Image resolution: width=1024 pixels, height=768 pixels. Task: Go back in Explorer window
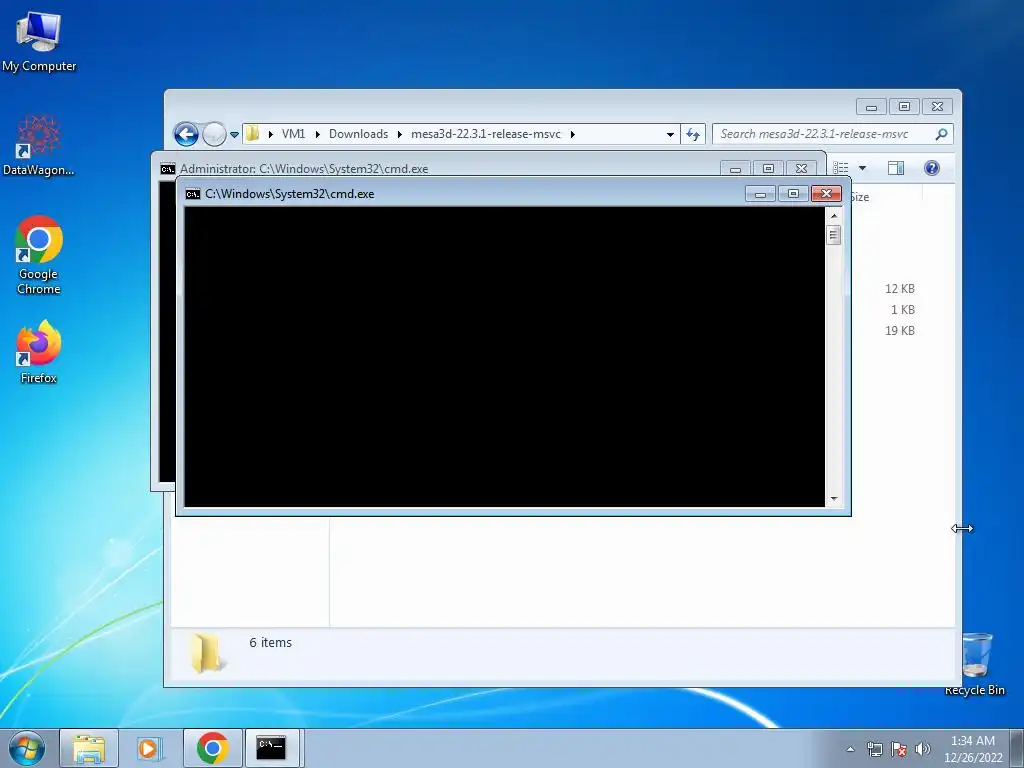pyautogui.click(x=186, y=135)
